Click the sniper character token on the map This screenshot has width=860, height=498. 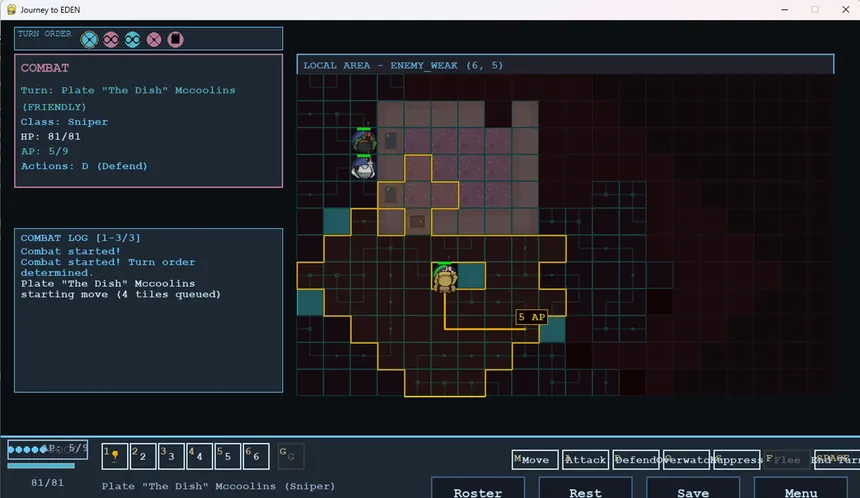445,278
